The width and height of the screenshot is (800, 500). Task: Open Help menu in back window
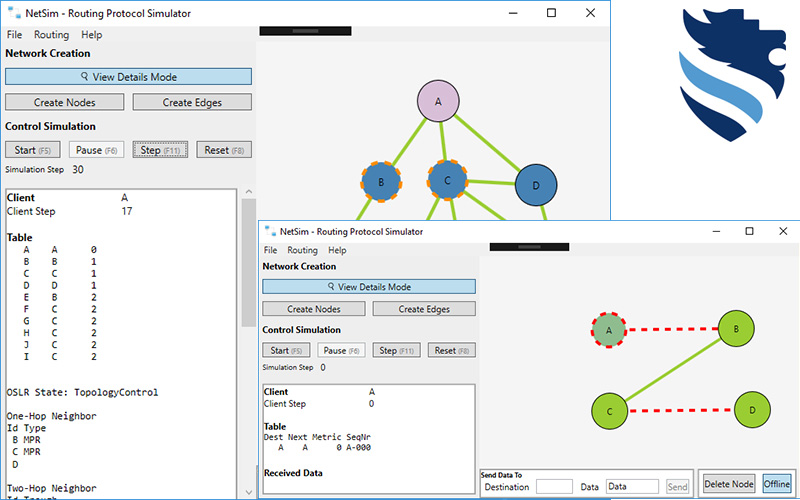pos(91,35)
